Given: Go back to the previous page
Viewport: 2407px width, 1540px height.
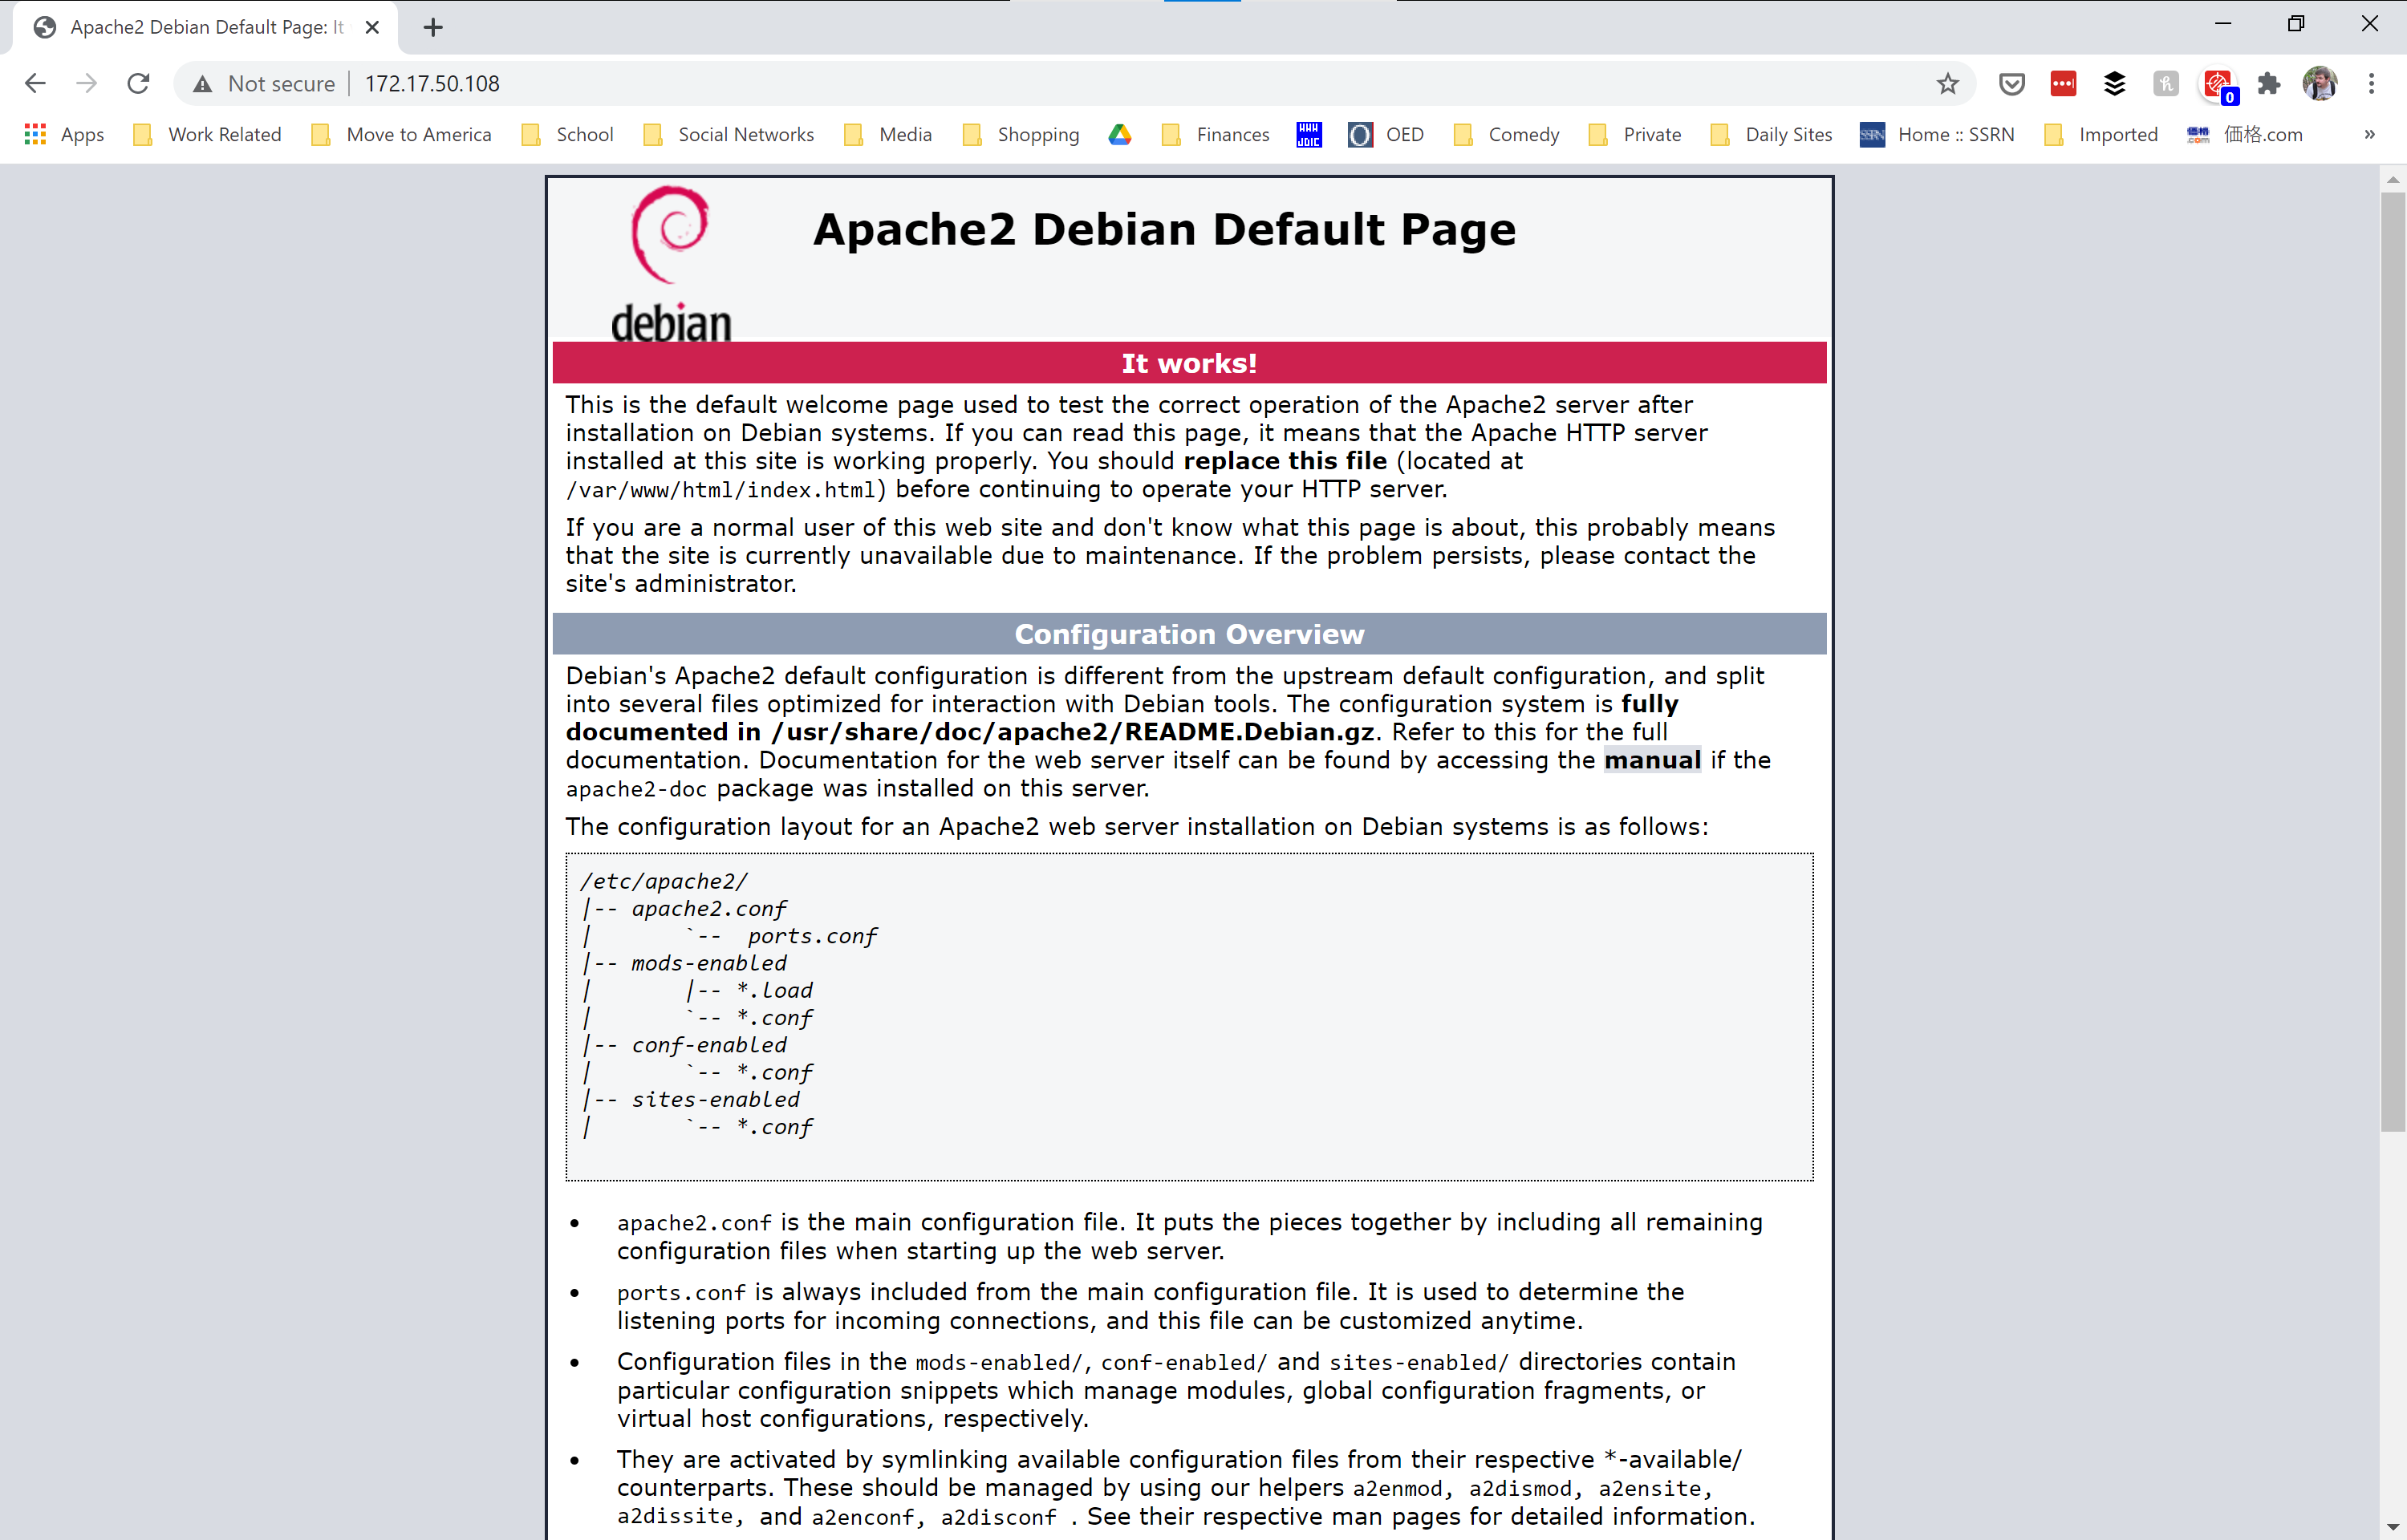Looking at the screenshot, I should (35, 83).
